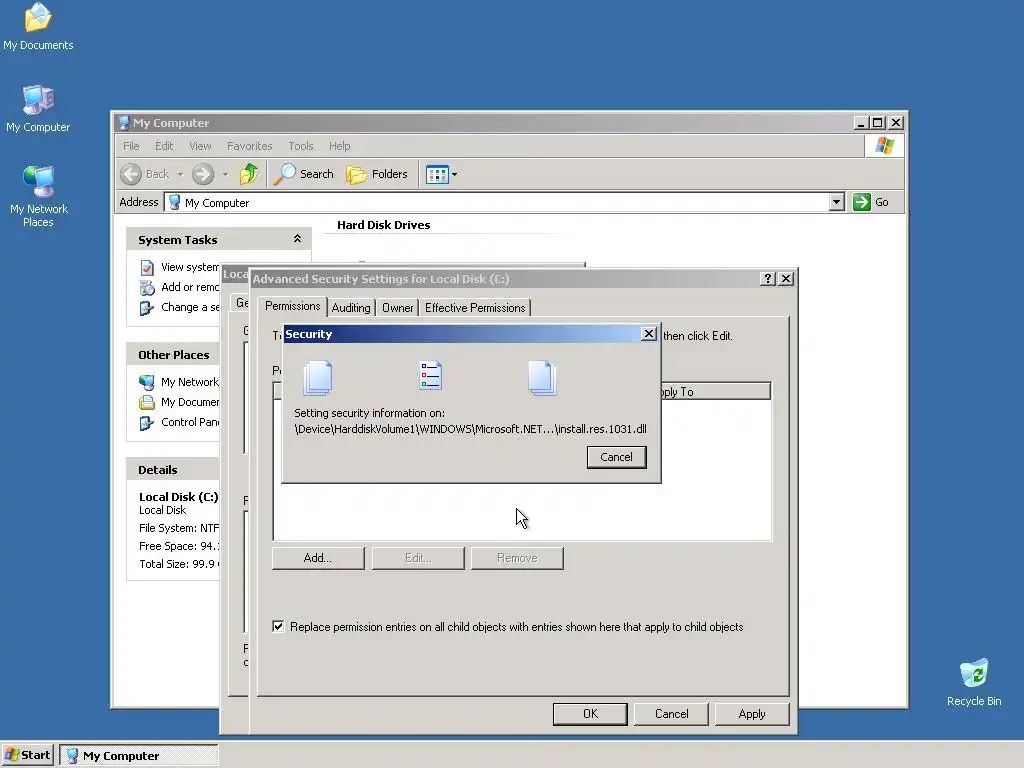This screenshot has height=768, width=1024.
Task: Click the Add or remove programs icon
Action: (147, 287)
